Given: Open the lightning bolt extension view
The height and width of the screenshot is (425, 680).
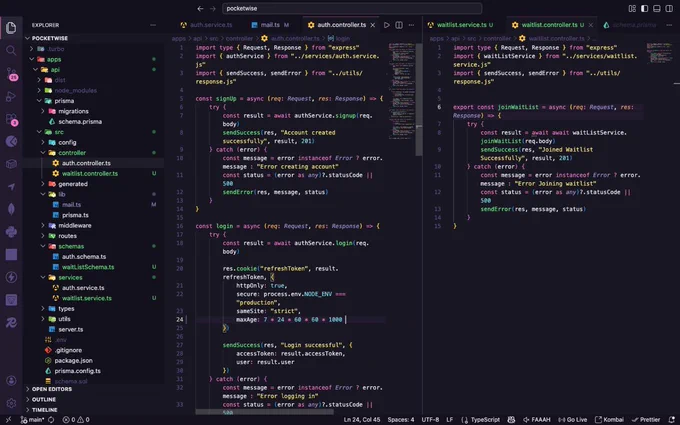Looking at the screenshot, I should click(11, 277).
